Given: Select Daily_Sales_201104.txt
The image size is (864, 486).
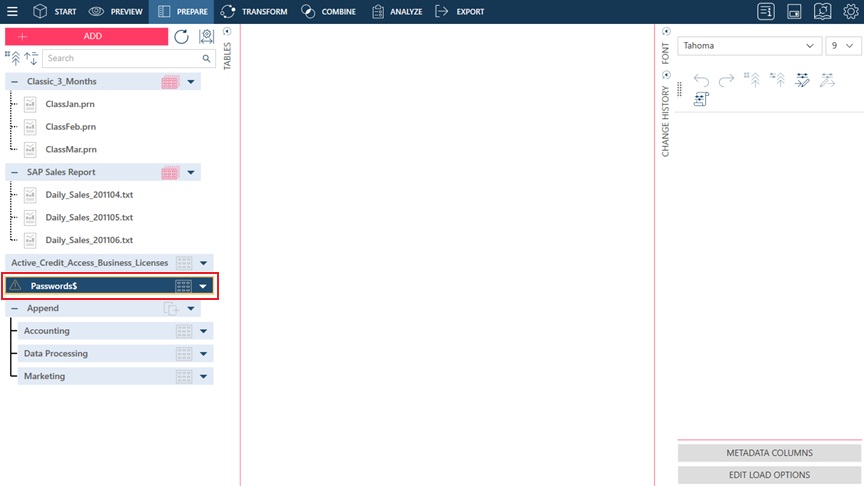Looking at the screenshot, I should (x=89, y=195).
